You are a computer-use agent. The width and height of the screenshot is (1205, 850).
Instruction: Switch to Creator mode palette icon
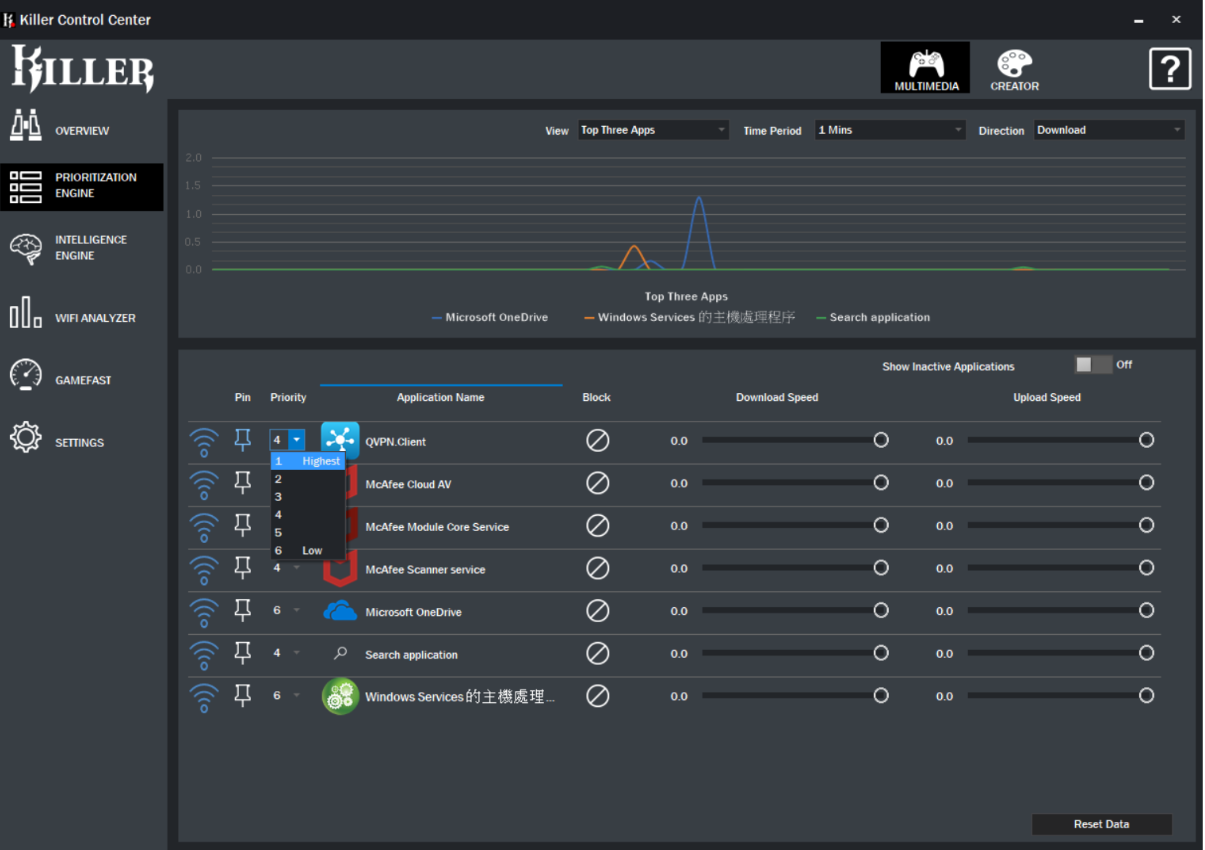click(1014, 64)
